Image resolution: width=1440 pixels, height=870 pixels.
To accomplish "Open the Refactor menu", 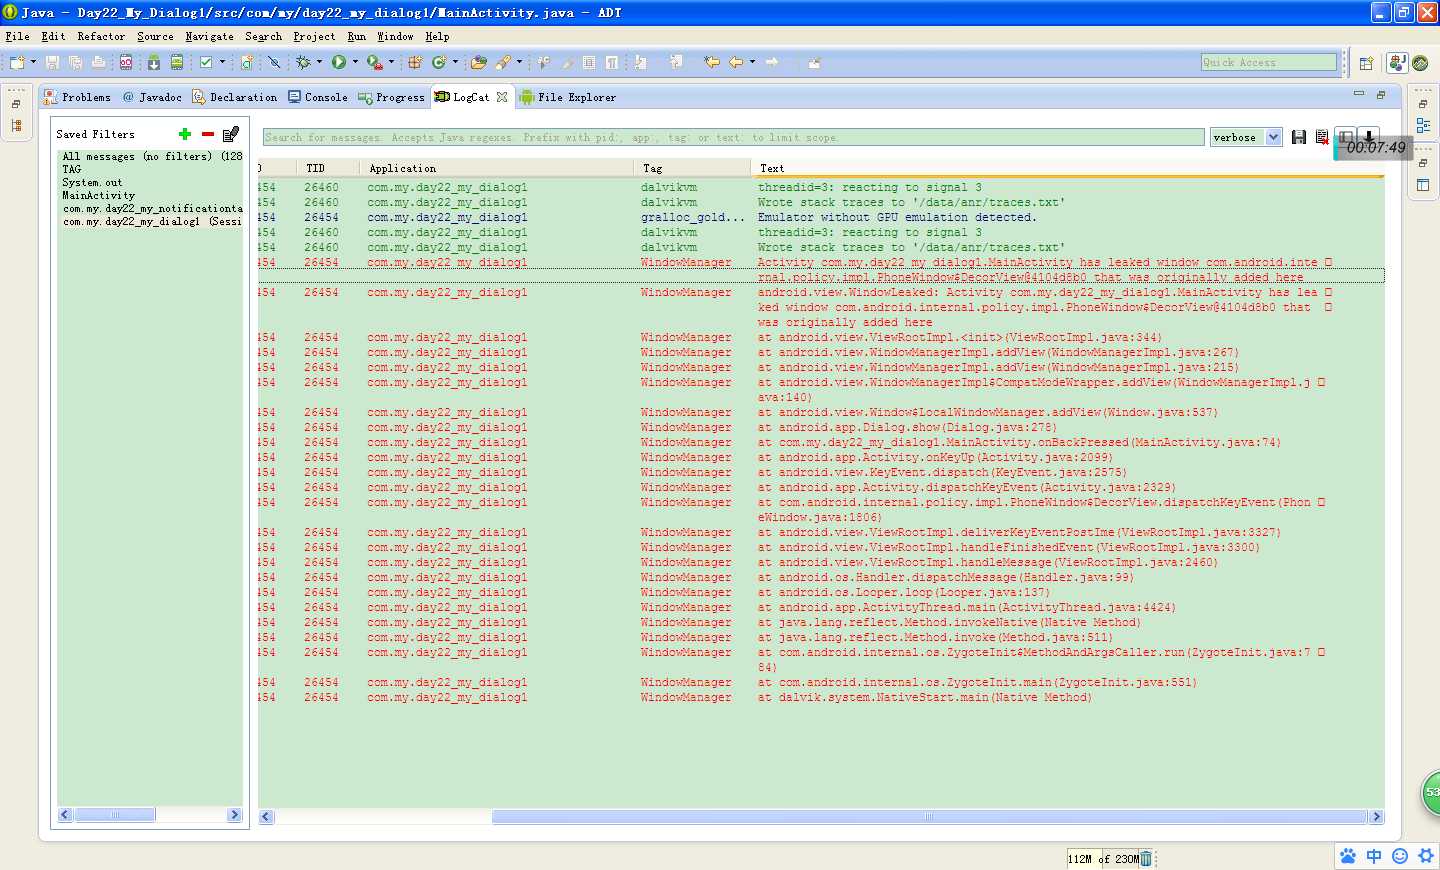I will 101,36.
